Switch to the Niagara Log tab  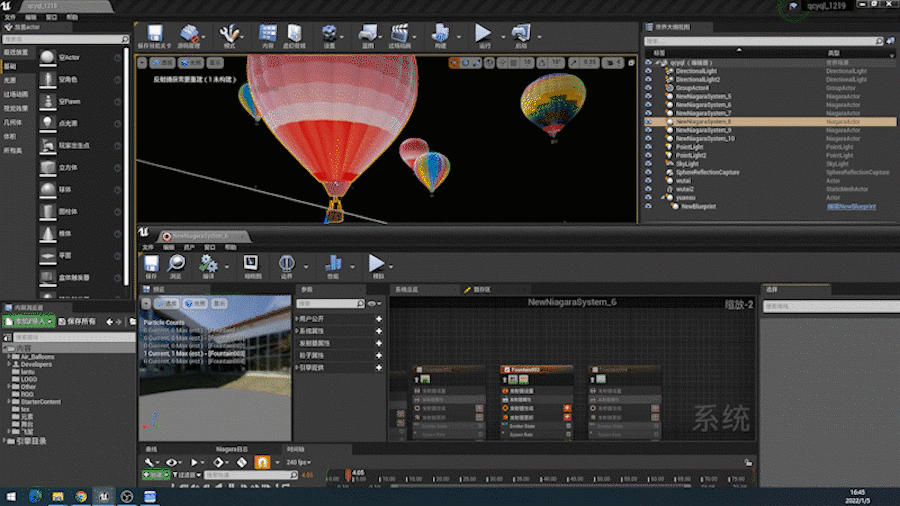[232, 449]
